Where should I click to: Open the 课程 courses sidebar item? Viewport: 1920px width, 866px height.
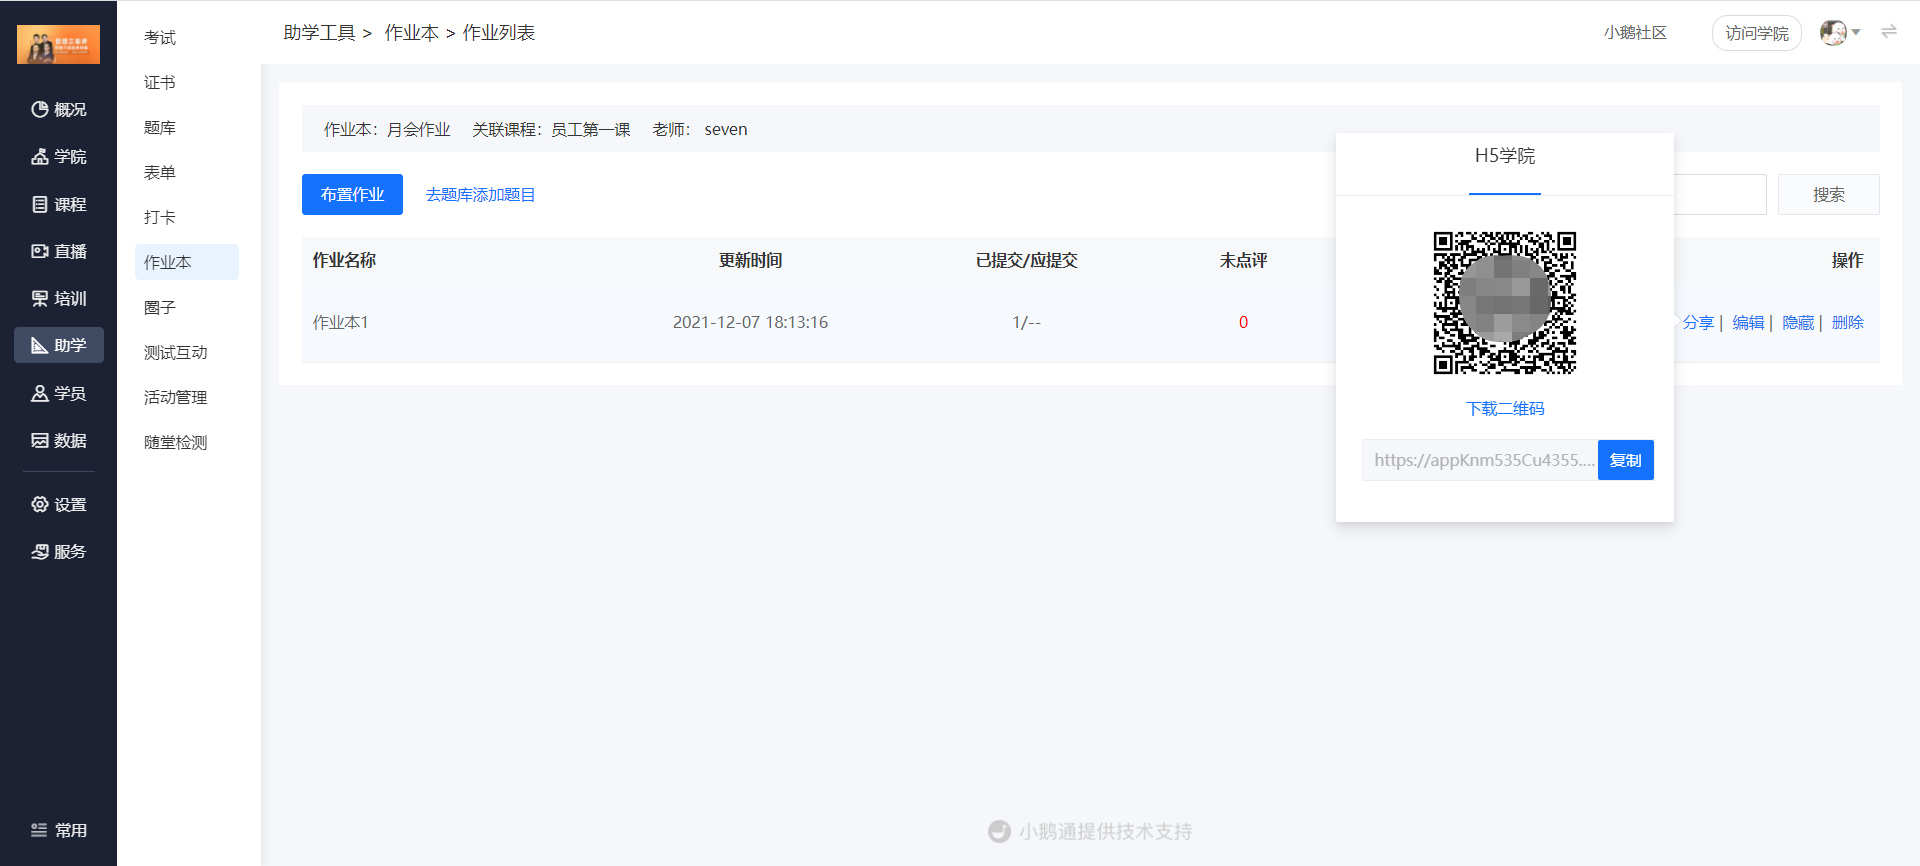point(58,204)
